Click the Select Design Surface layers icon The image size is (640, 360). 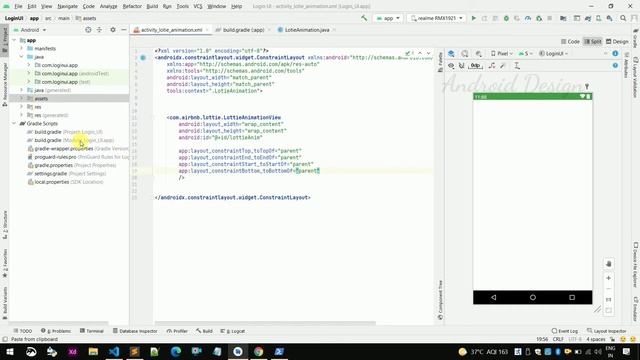click(x=451, y=53)
